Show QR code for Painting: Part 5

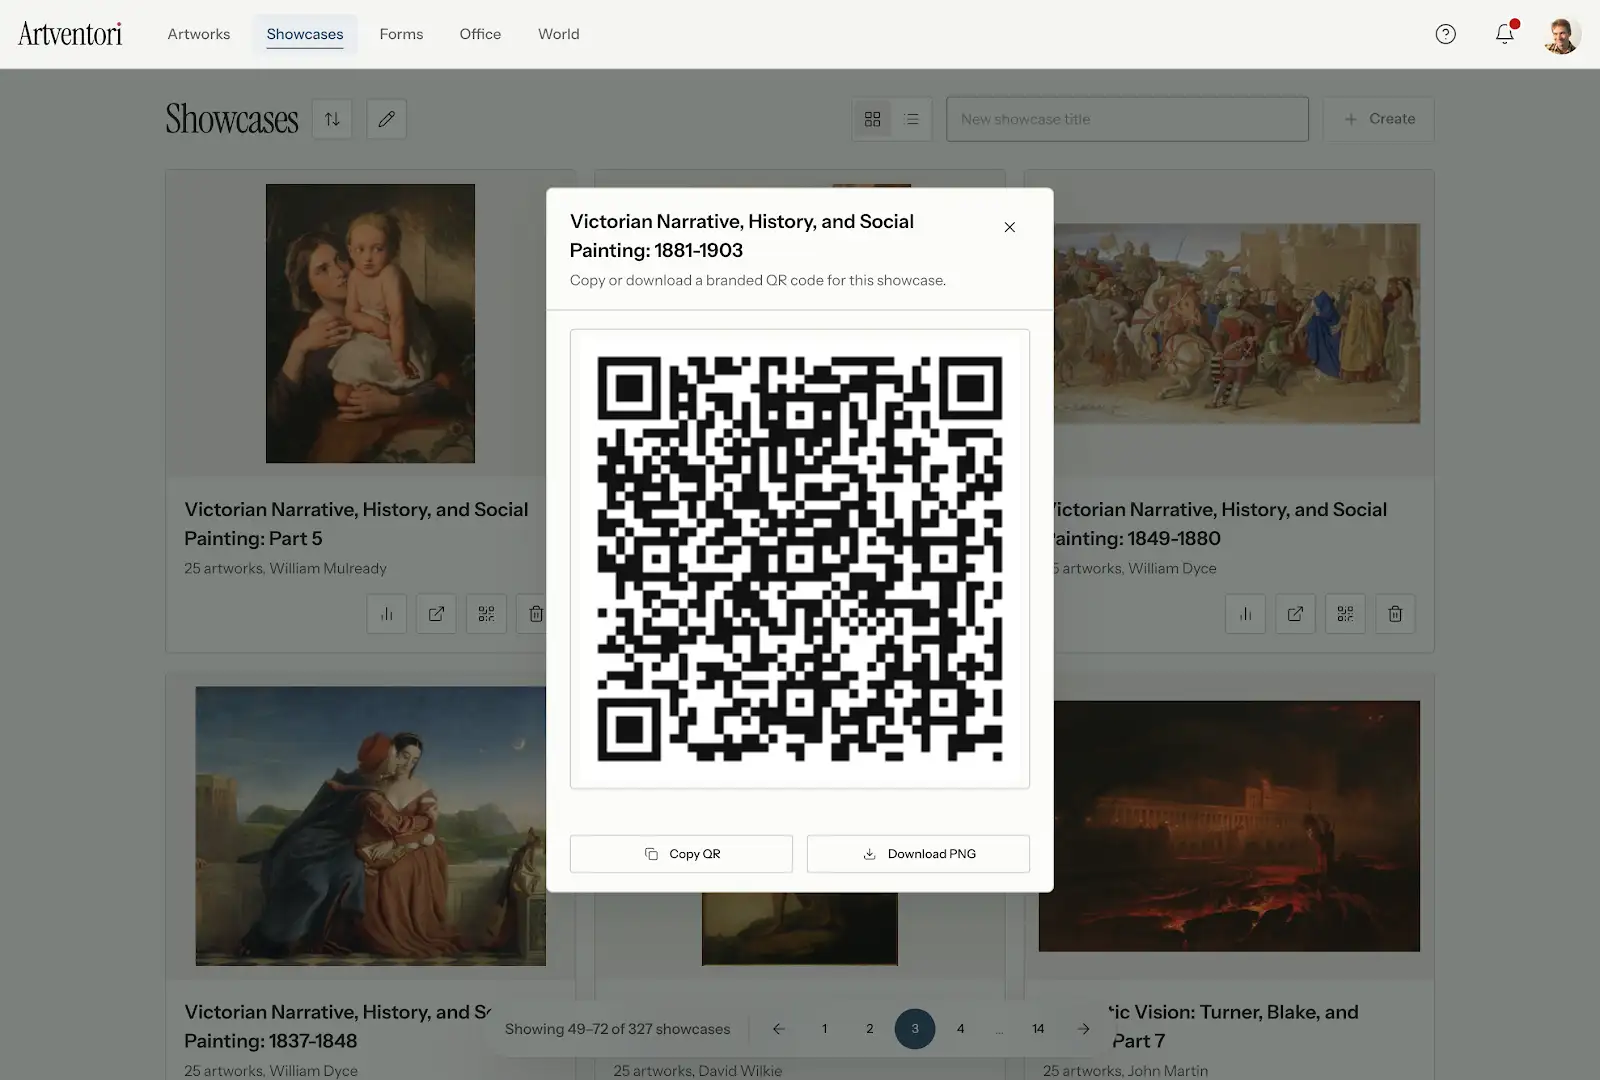point(486,614)
